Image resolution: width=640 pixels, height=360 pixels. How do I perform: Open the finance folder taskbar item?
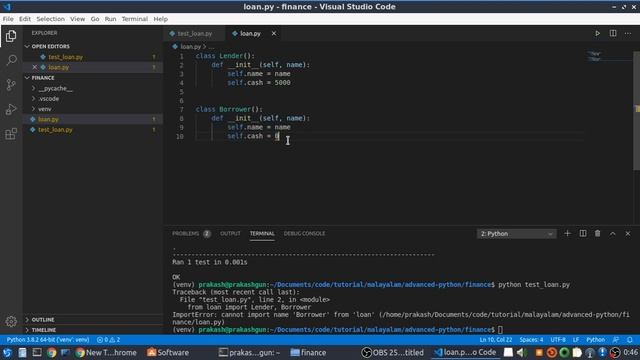pos(308,353)
